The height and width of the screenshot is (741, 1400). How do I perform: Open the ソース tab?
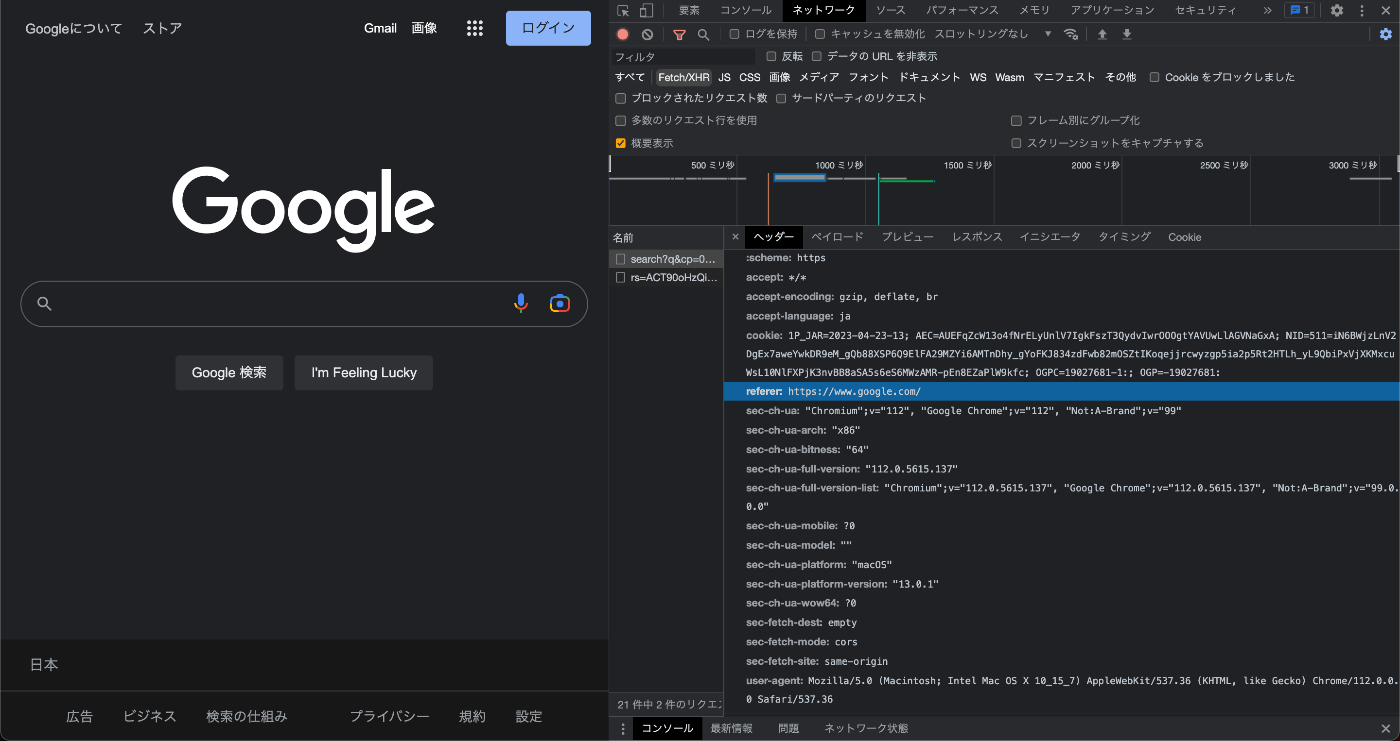point(890,10)
